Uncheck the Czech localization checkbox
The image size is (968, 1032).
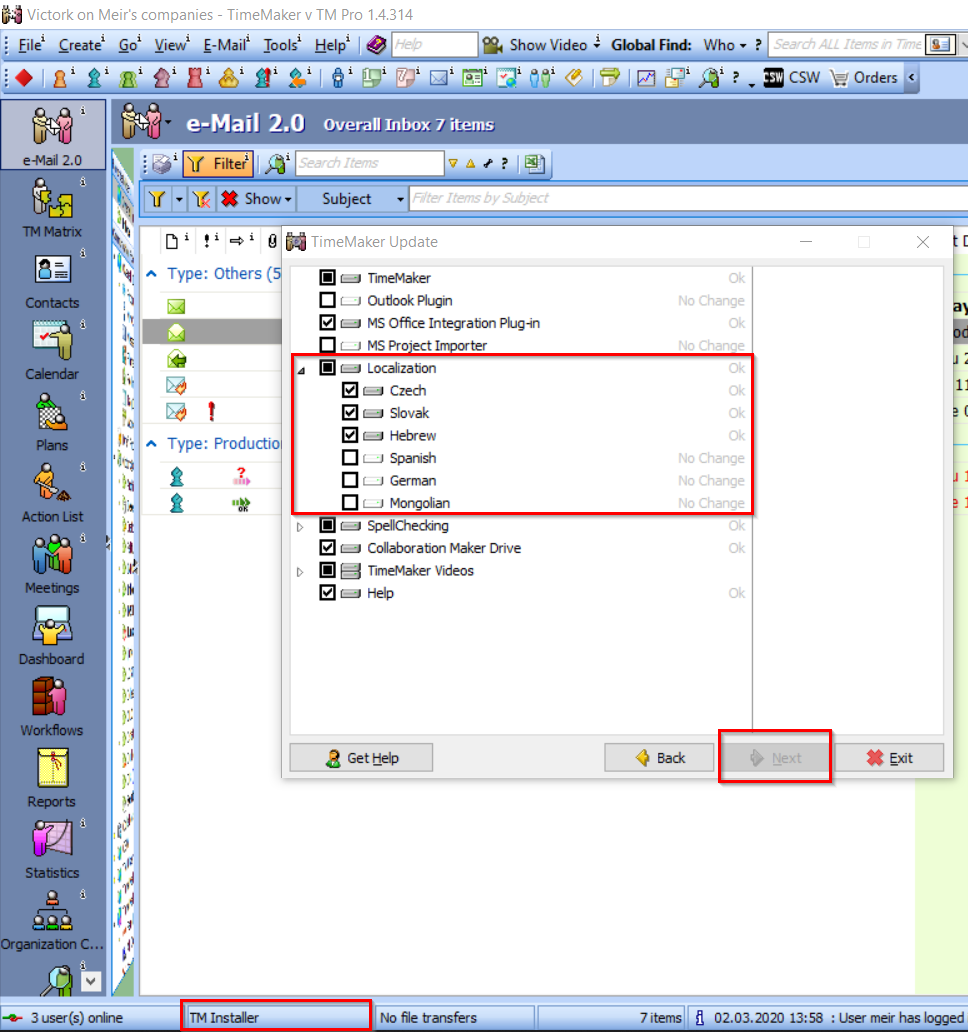tap(350, 390)
